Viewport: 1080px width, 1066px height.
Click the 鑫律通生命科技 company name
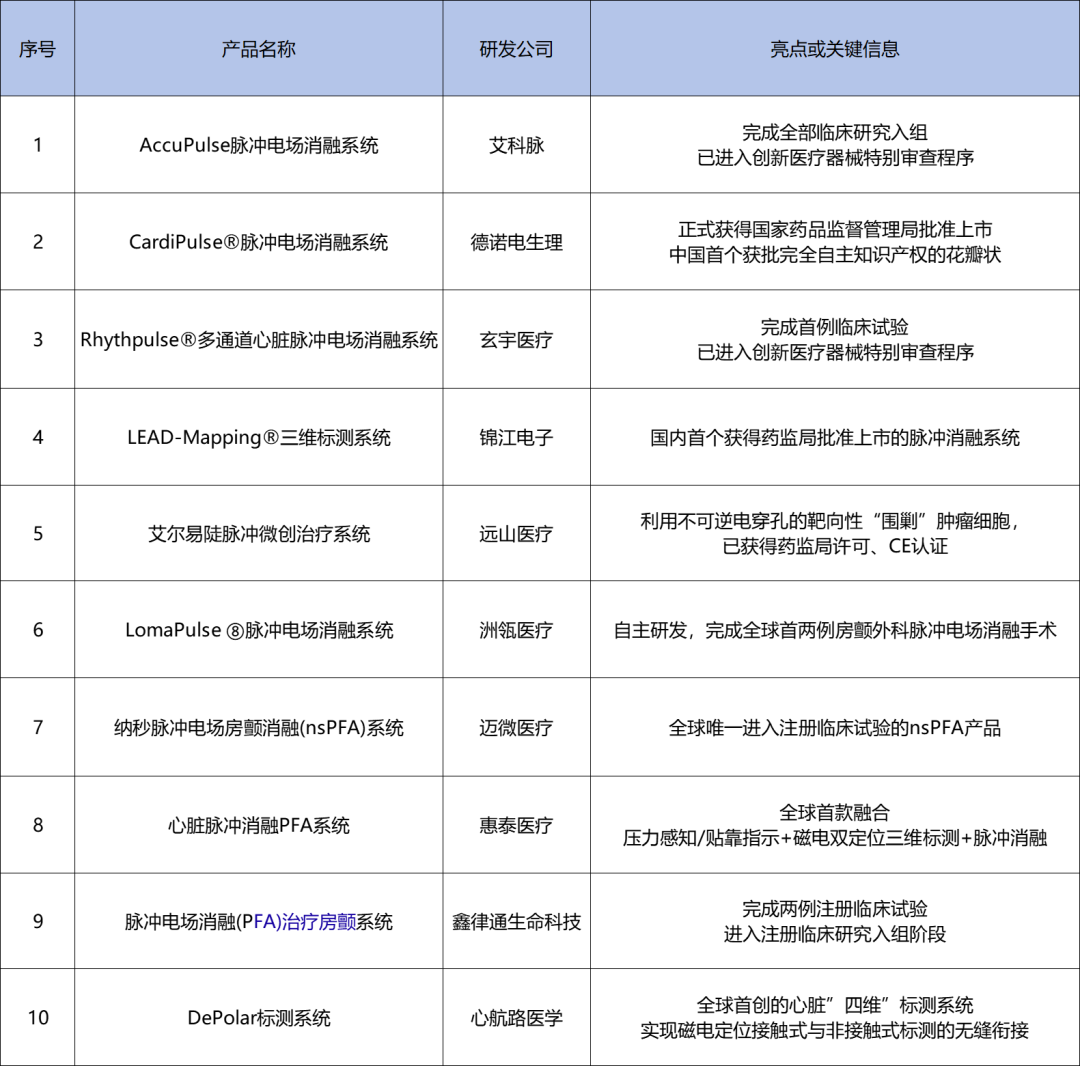516,920
